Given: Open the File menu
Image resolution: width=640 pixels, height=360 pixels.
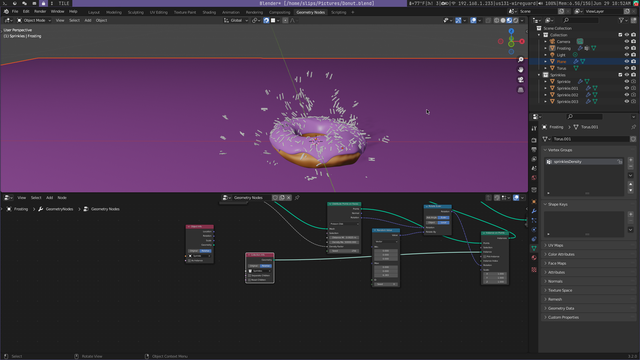Looking at the screenshot, I should [15, 12].
